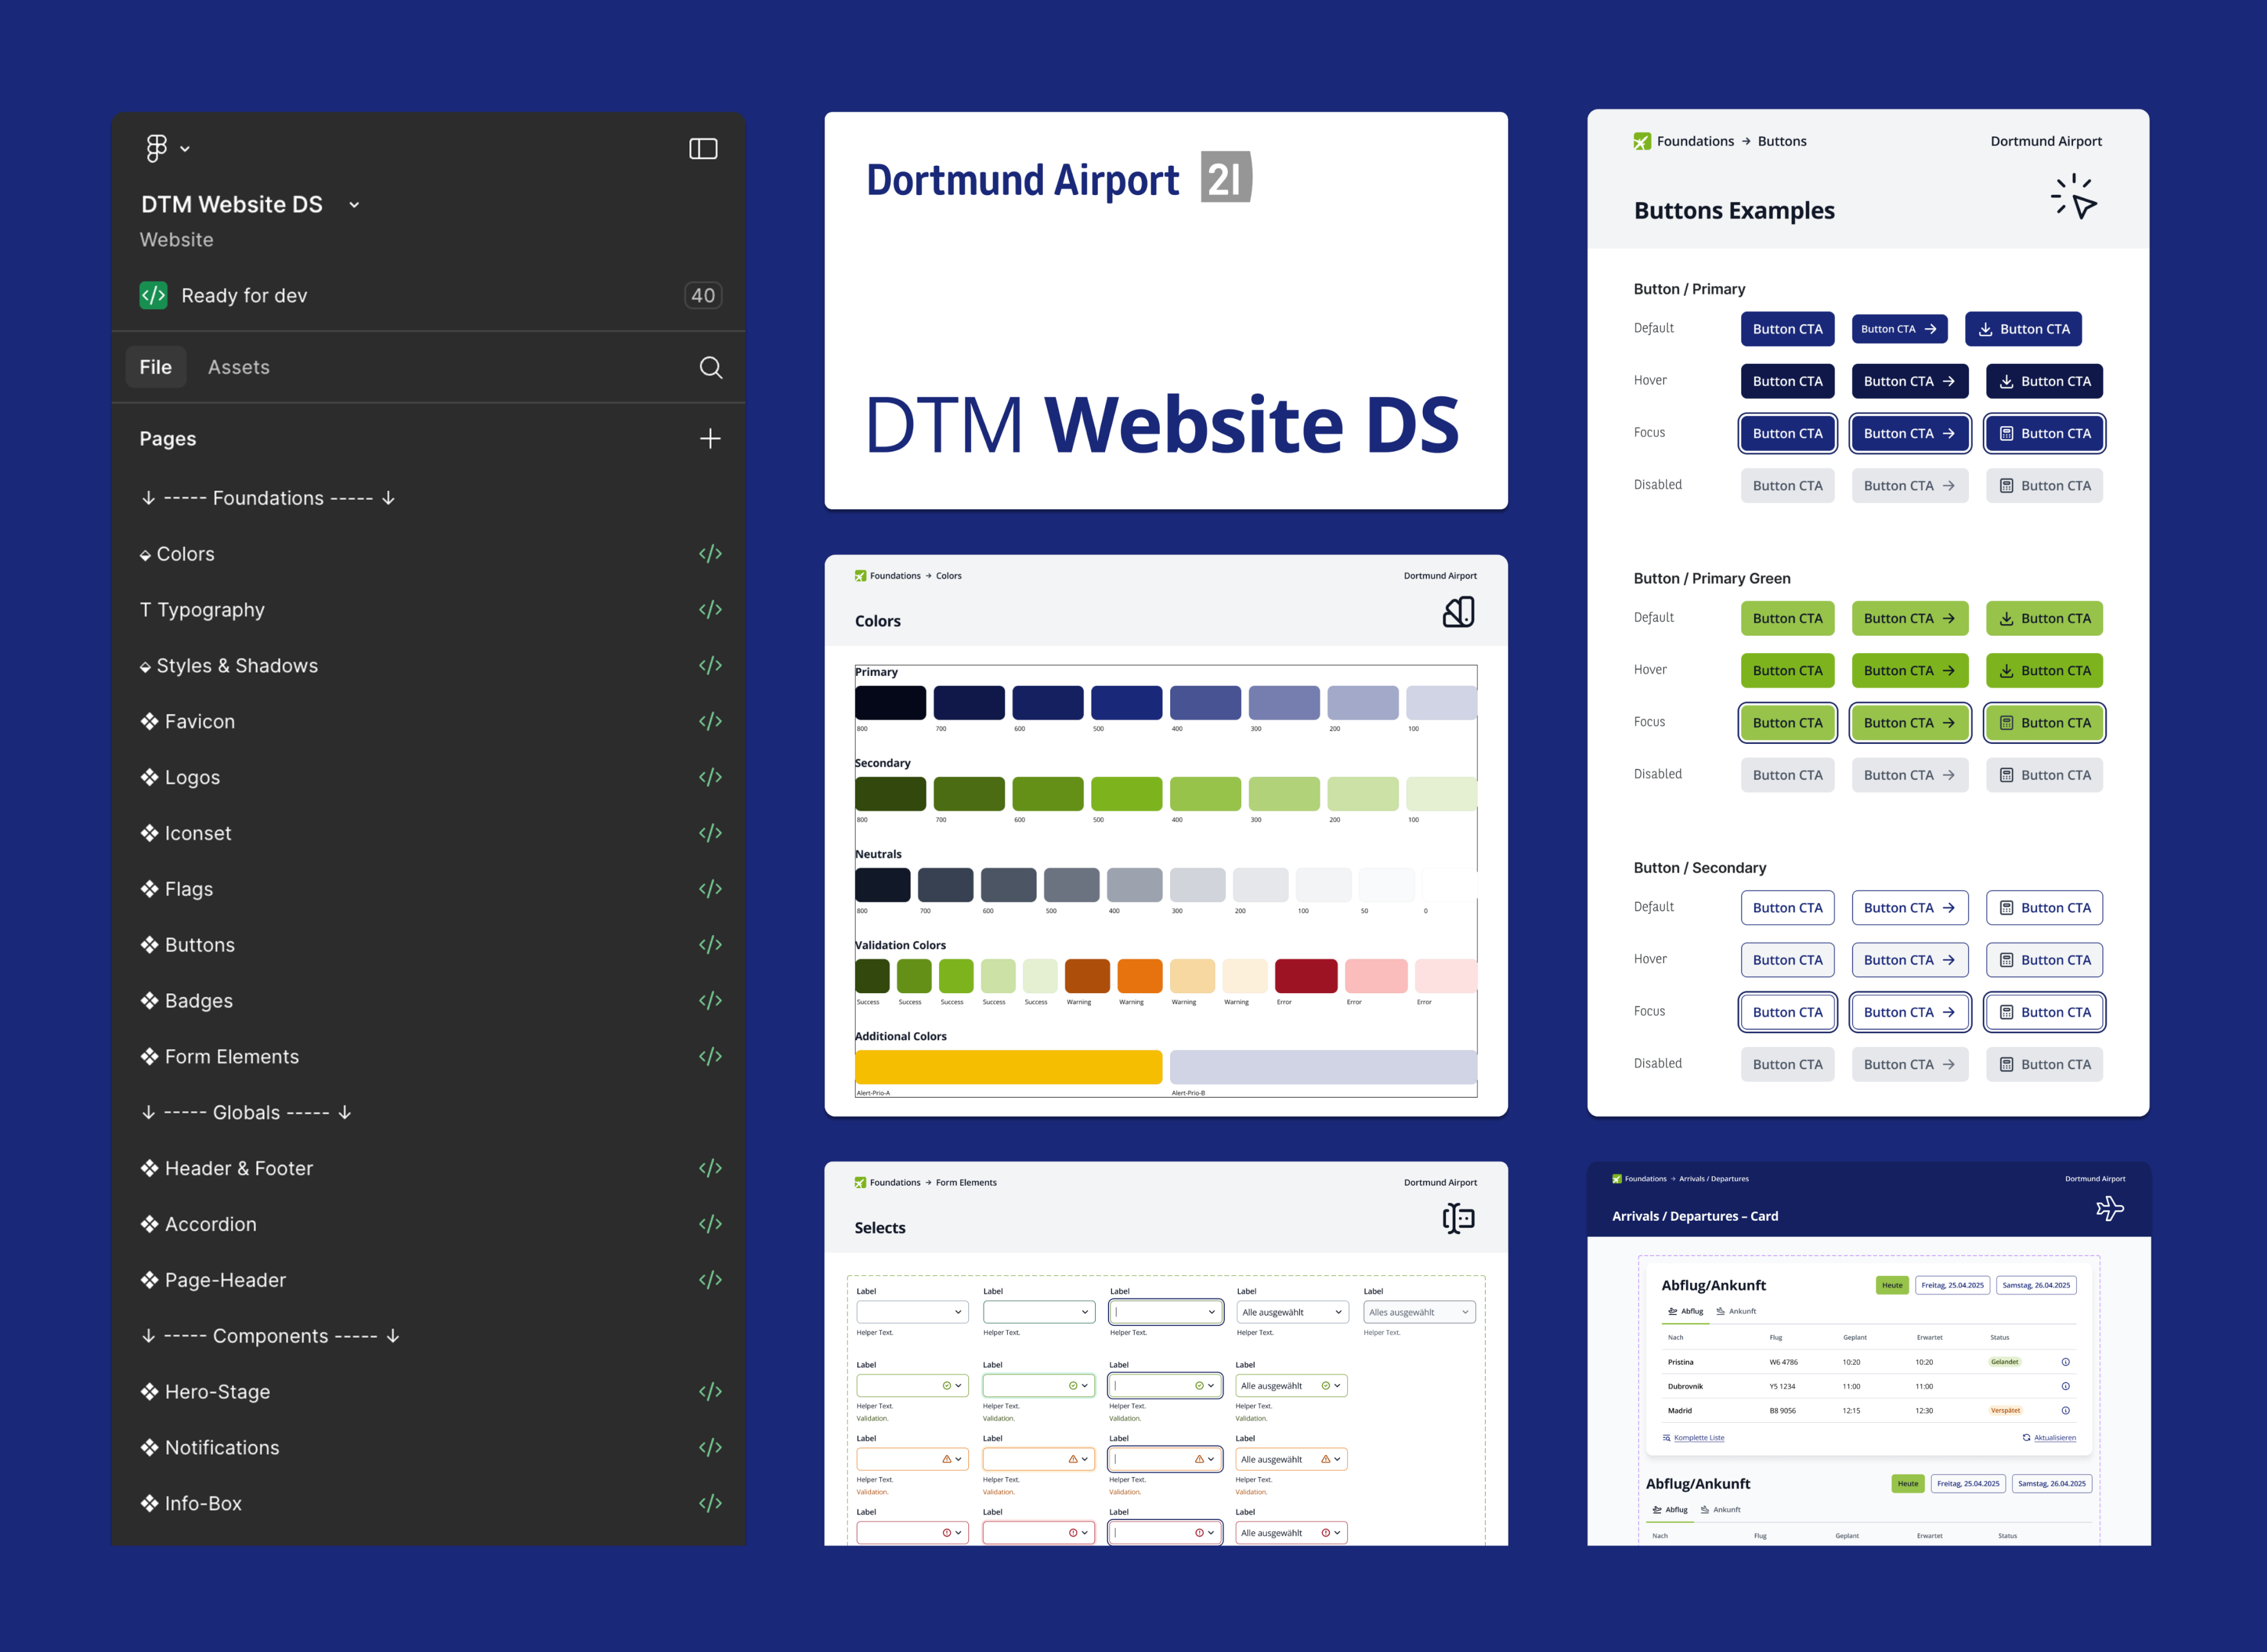
Task: Toggle the sidebar panel layout icon
Action: 703,149
